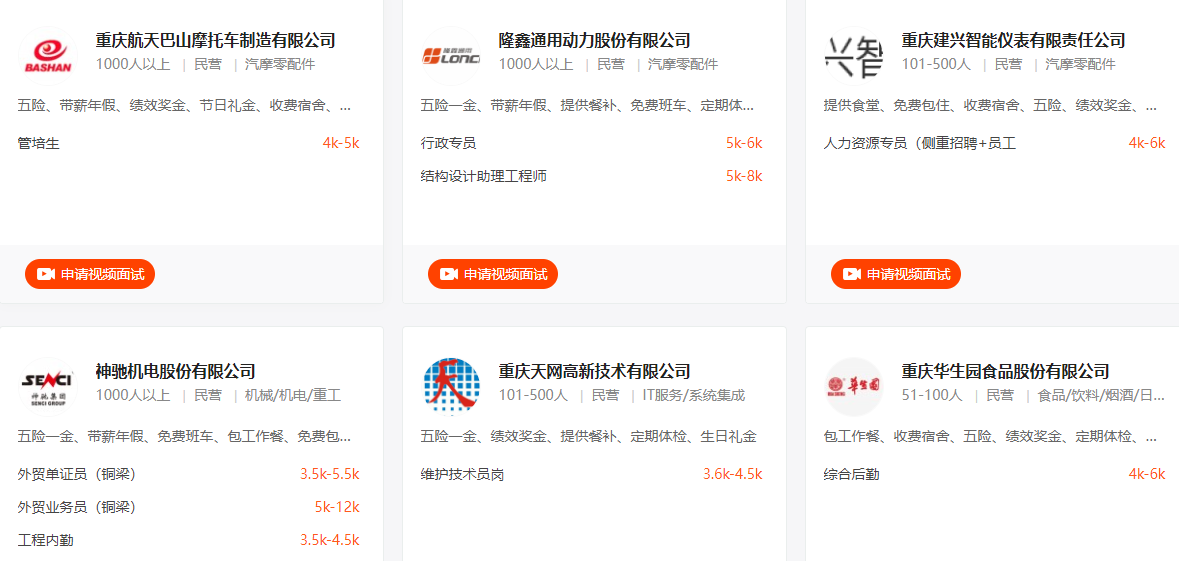This screenshot has width=1179, height=561.
Task: Open company page 神驰机电股份有限公司
Action: tap(175, 371)
